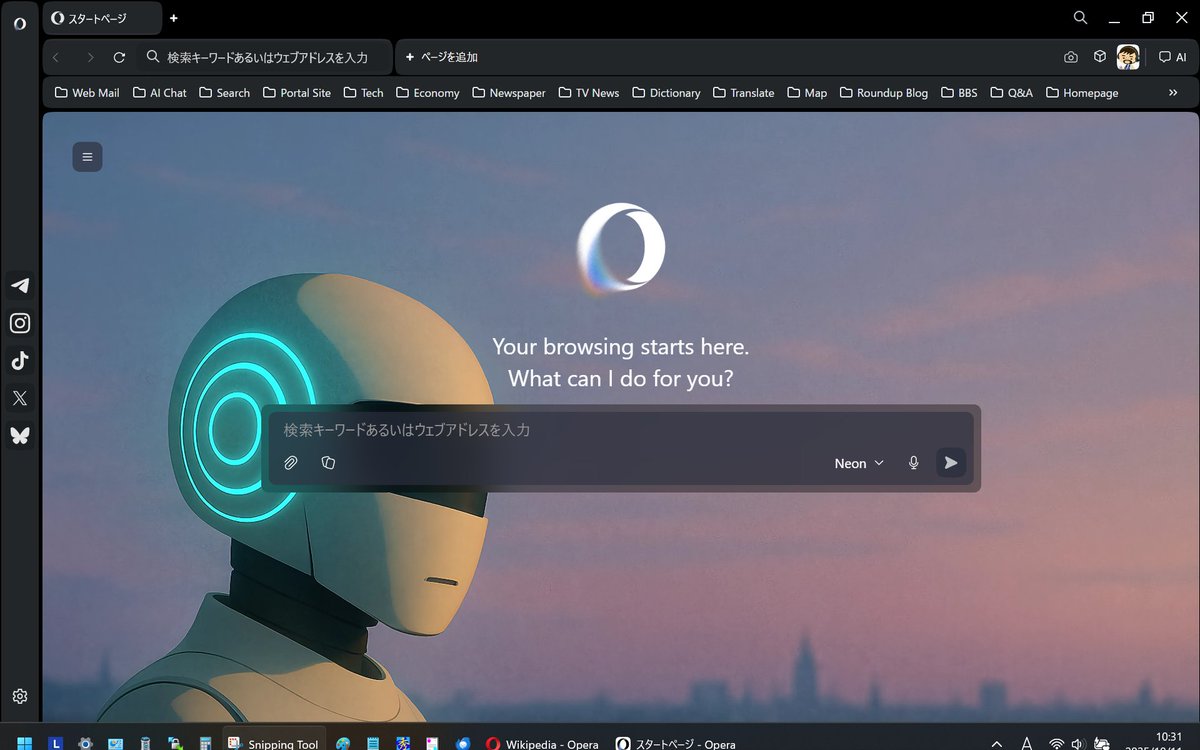Go forward to next page
This screenshot has height=750, width=1200.
pos(90,58)
